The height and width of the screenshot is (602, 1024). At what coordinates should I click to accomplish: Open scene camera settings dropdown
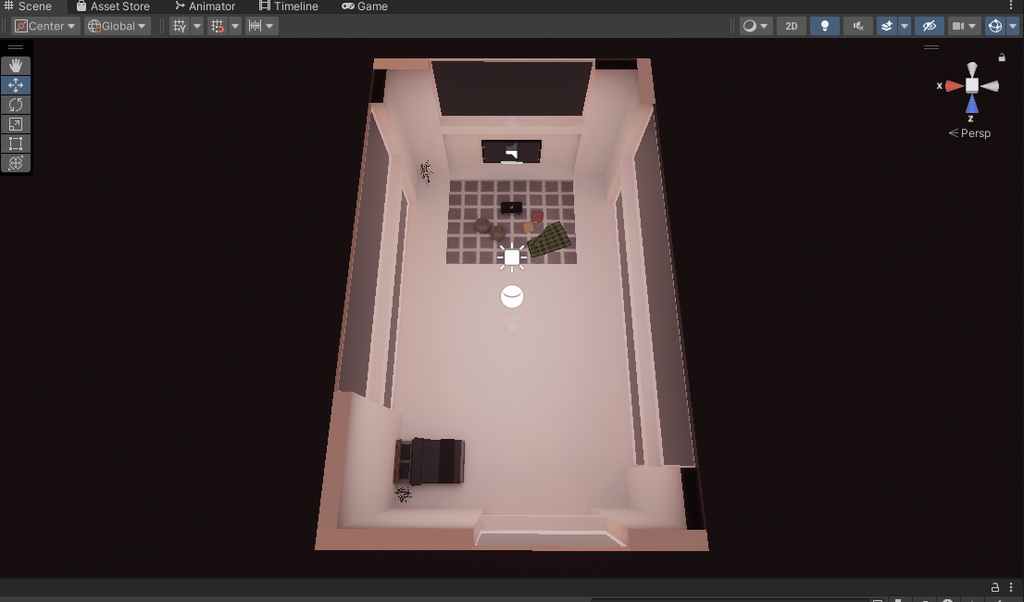[964, 26]
